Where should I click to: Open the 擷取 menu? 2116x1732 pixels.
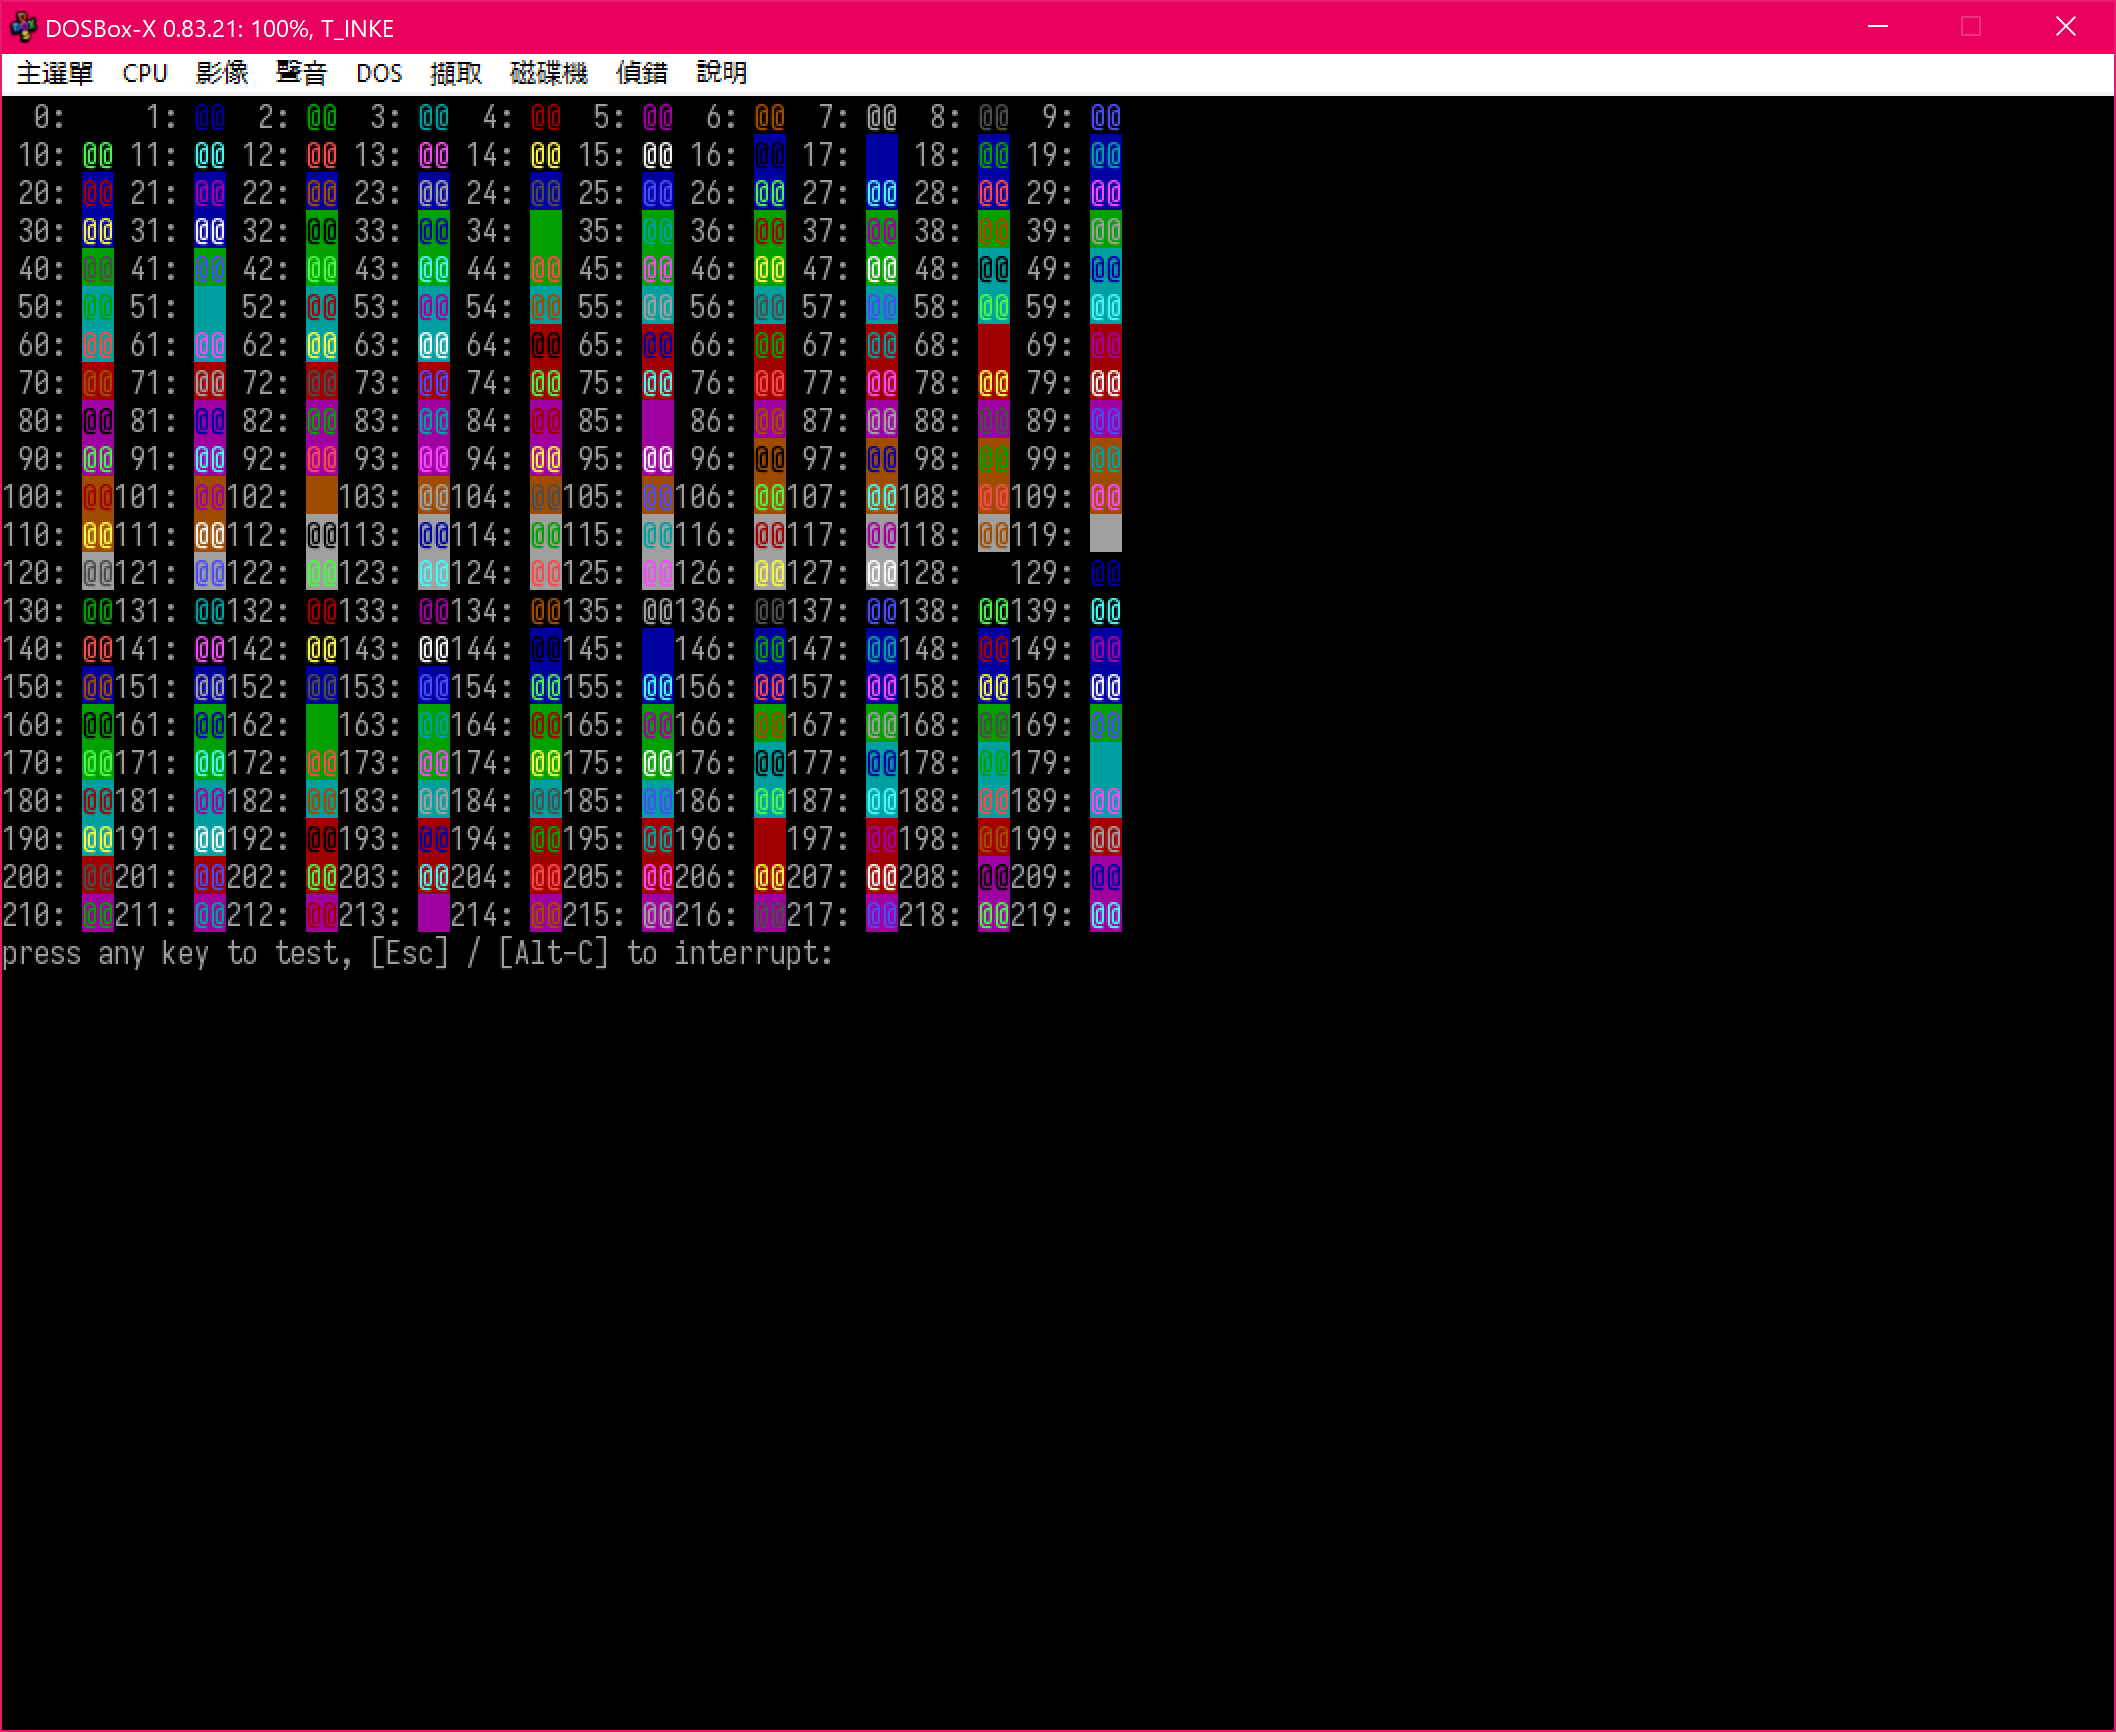click(456, 73)
